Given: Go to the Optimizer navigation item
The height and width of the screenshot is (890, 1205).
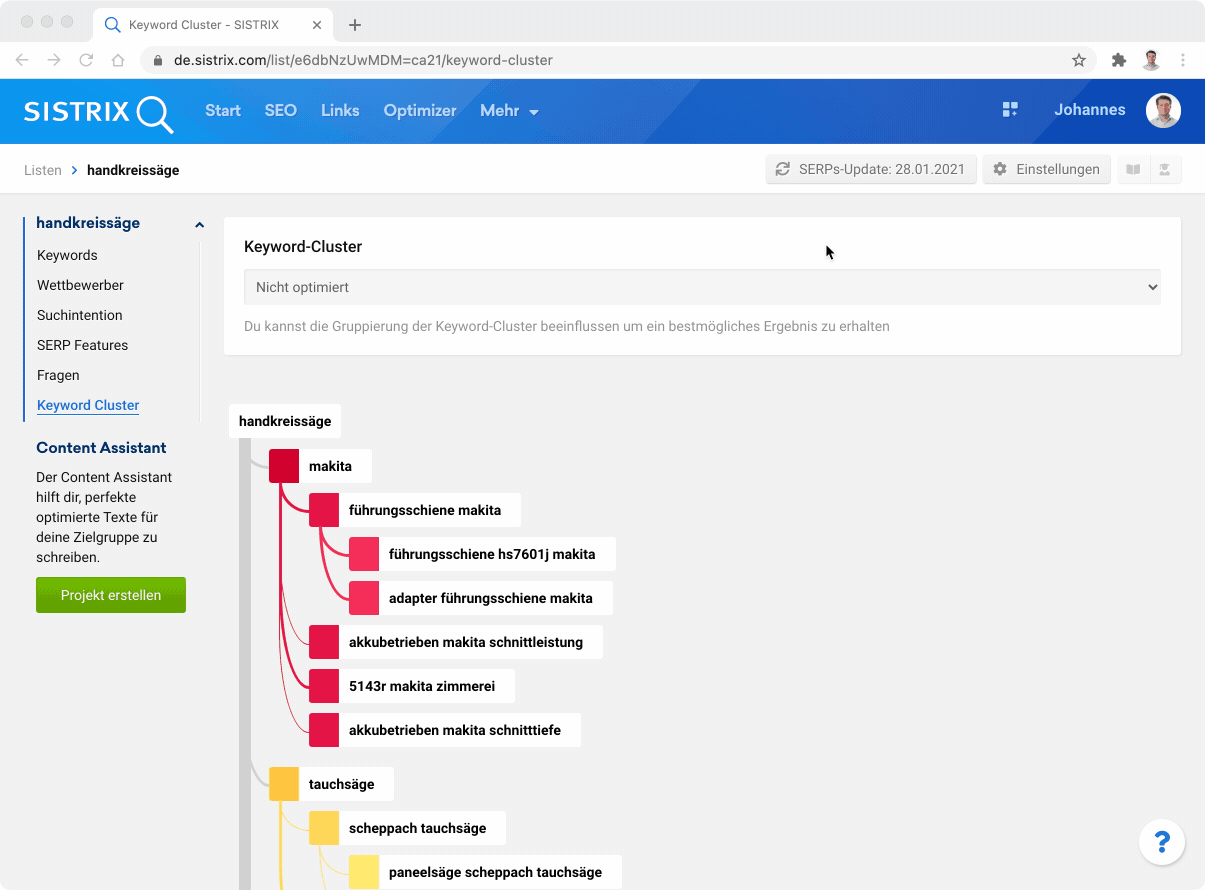Looking at the screenshot, I should [x=420, y=111].
